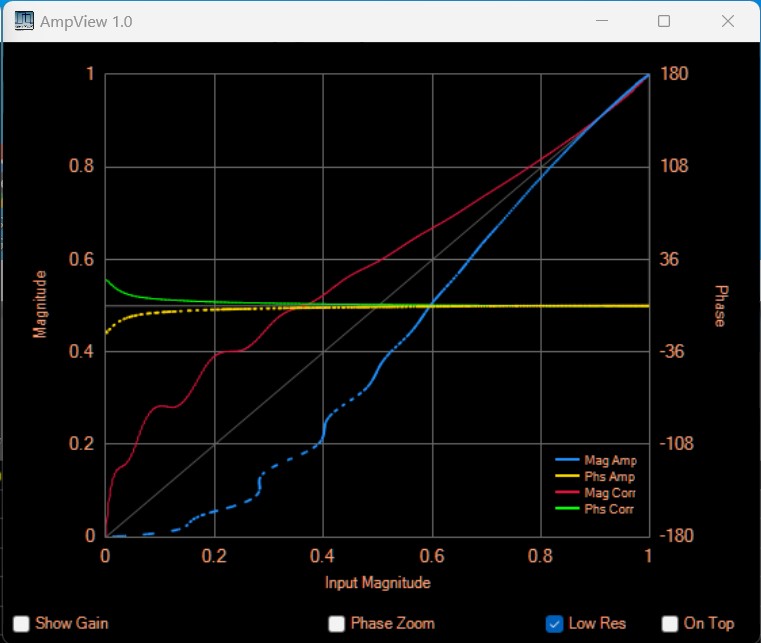Viewport: 761px width, 643px height.
Task: Enable the Show Gain checkbox
Action: pos(21,623)
